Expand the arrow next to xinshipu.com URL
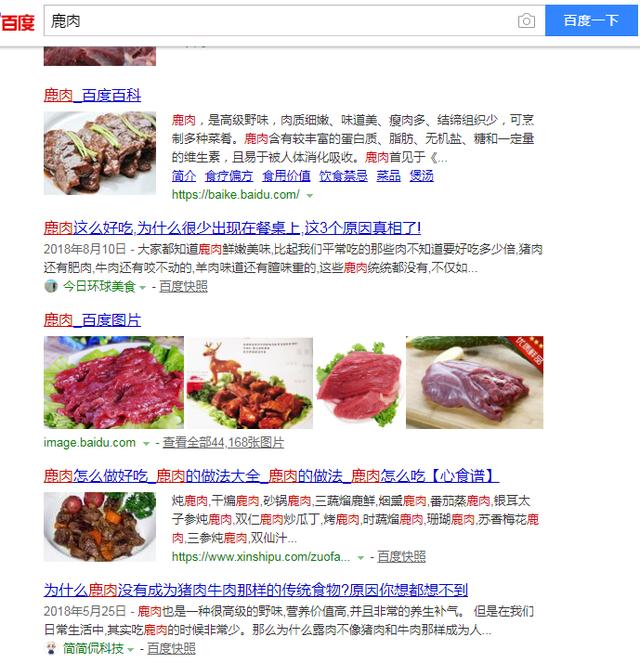Viewport: 640px width, 663px height. (361, 558)
